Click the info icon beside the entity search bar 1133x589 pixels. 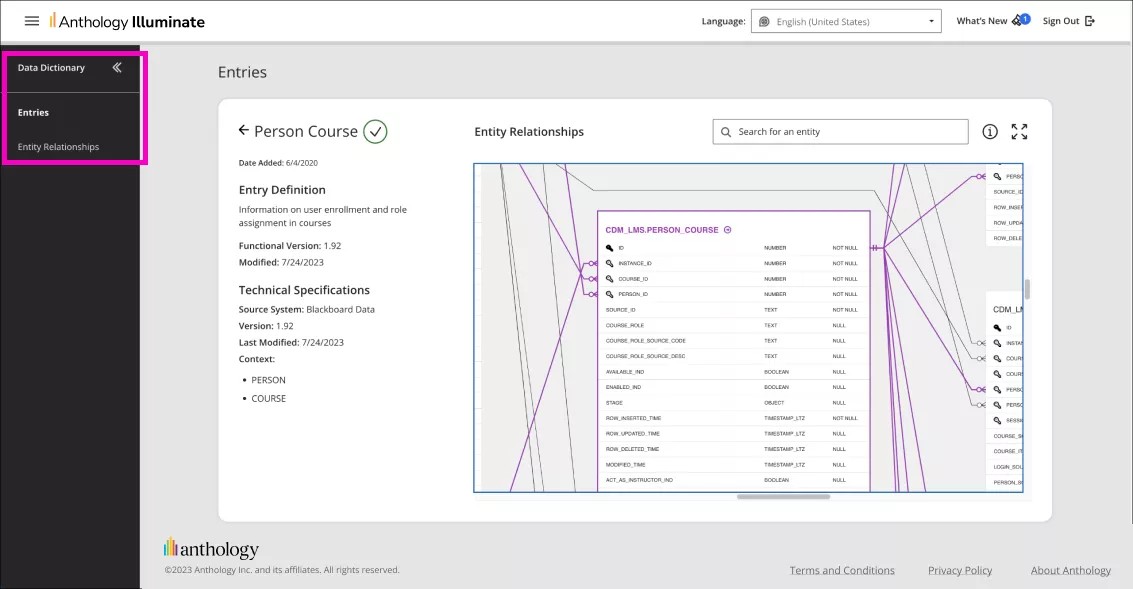[989, 131]
